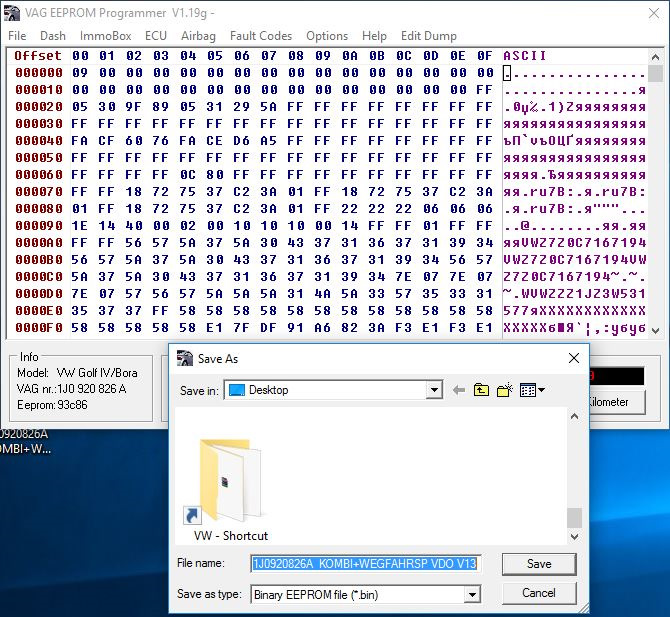Click the Cancel button
The height and width of the screenshot is (617, 670).
(x=539, y=593)
